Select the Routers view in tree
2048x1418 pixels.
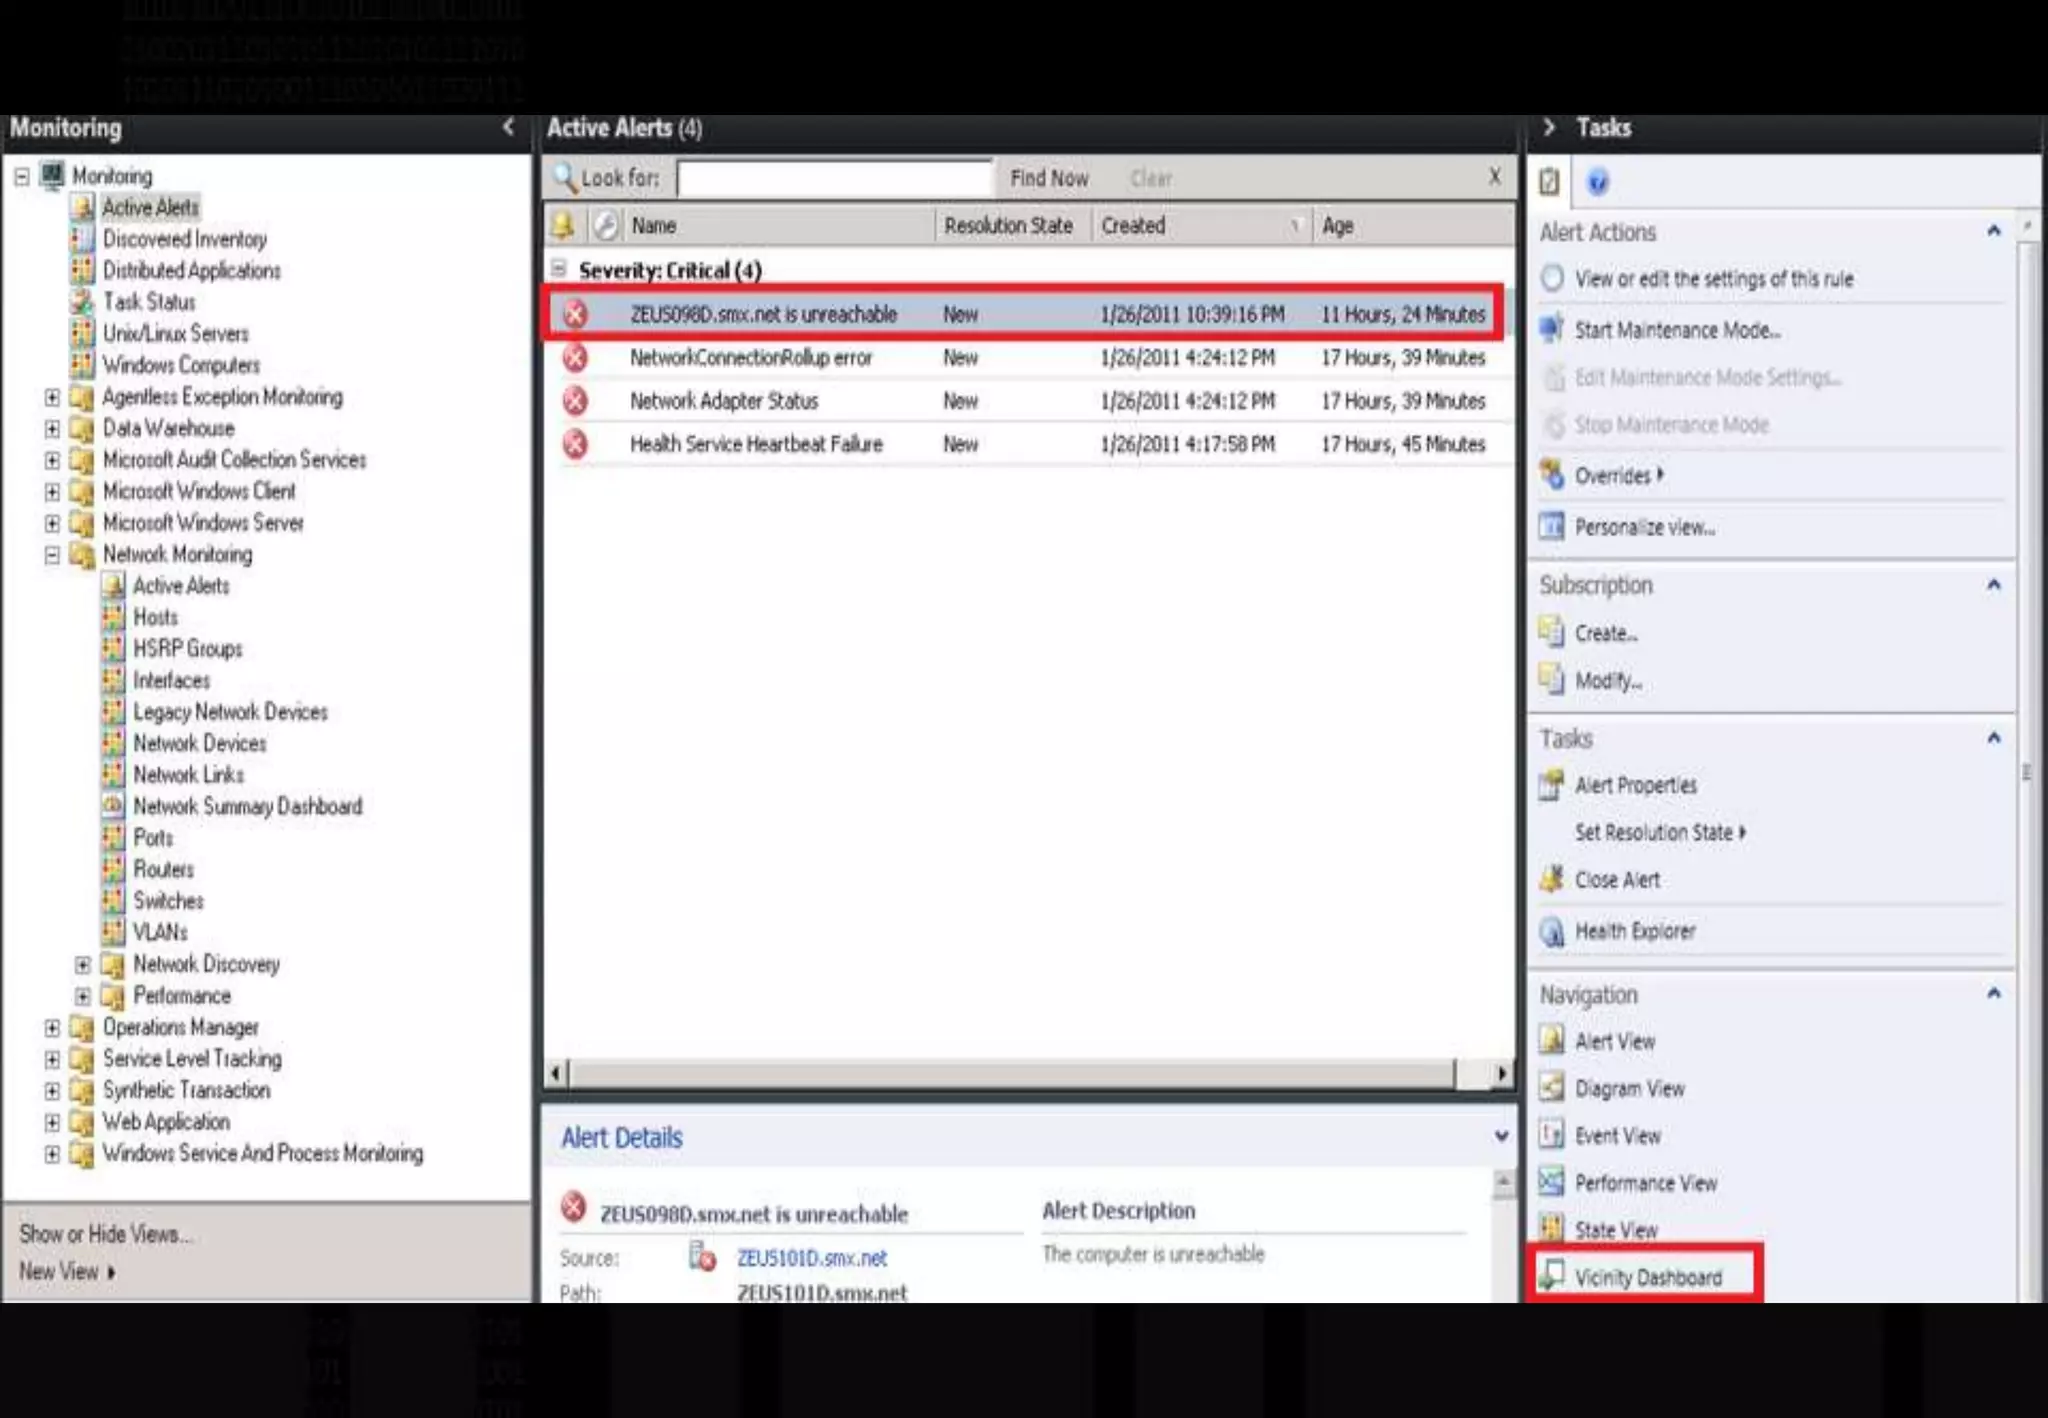163,869
